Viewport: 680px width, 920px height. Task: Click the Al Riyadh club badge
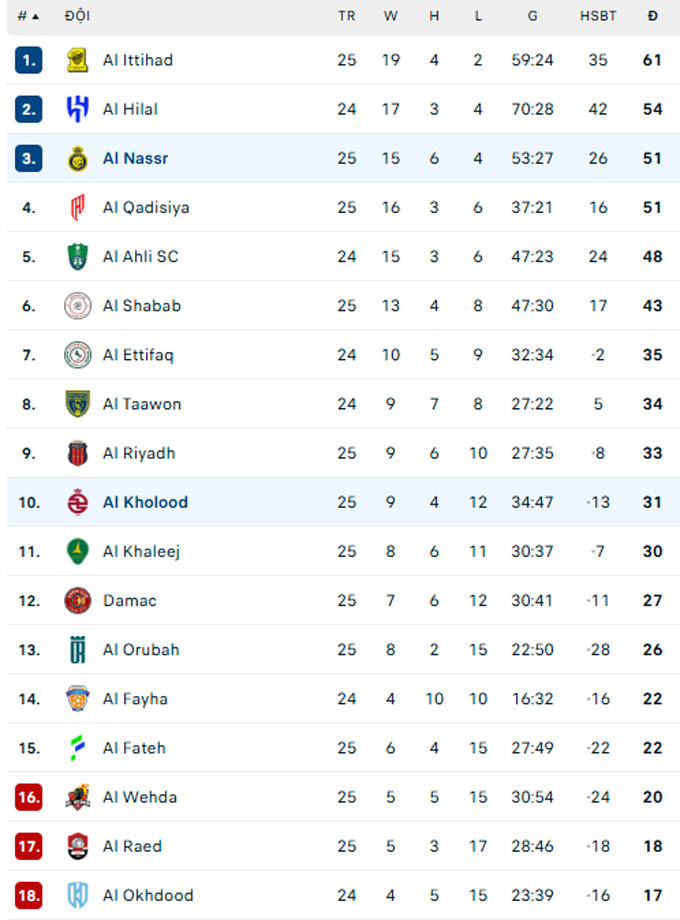(77, 453)
